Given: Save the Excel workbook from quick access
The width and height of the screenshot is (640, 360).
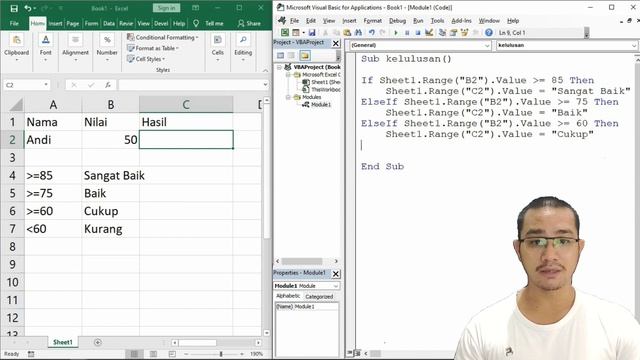Looking at the screenshot, I should [14, 8].
